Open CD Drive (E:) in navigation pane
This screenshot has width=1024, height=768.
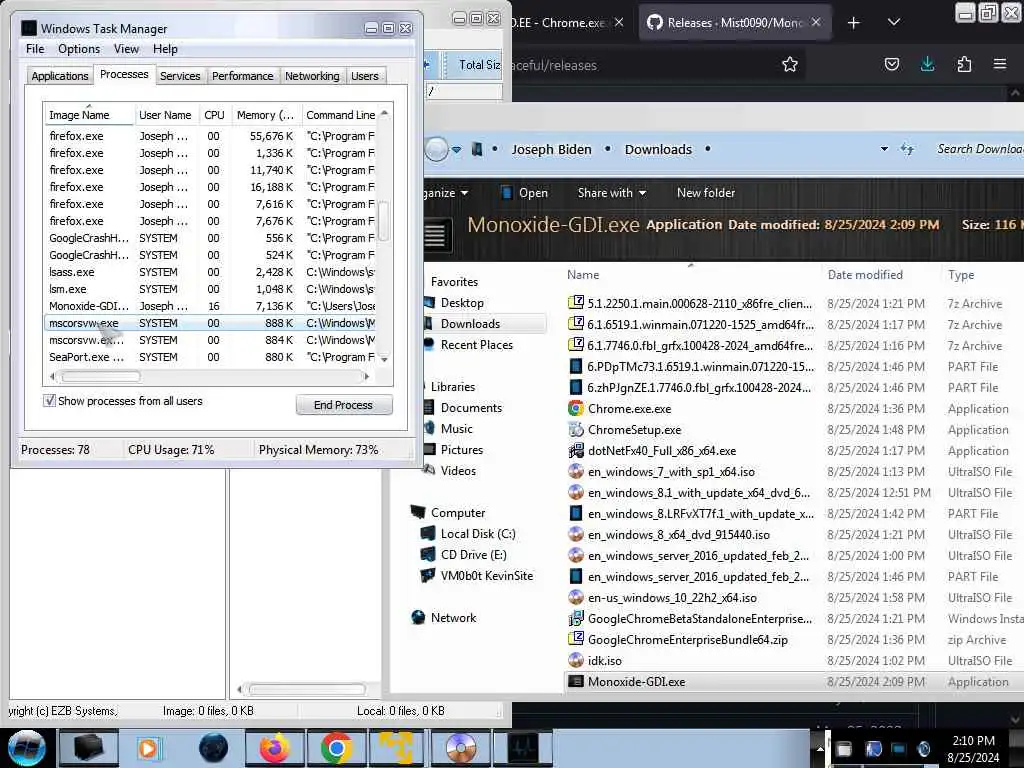[473, 554]
